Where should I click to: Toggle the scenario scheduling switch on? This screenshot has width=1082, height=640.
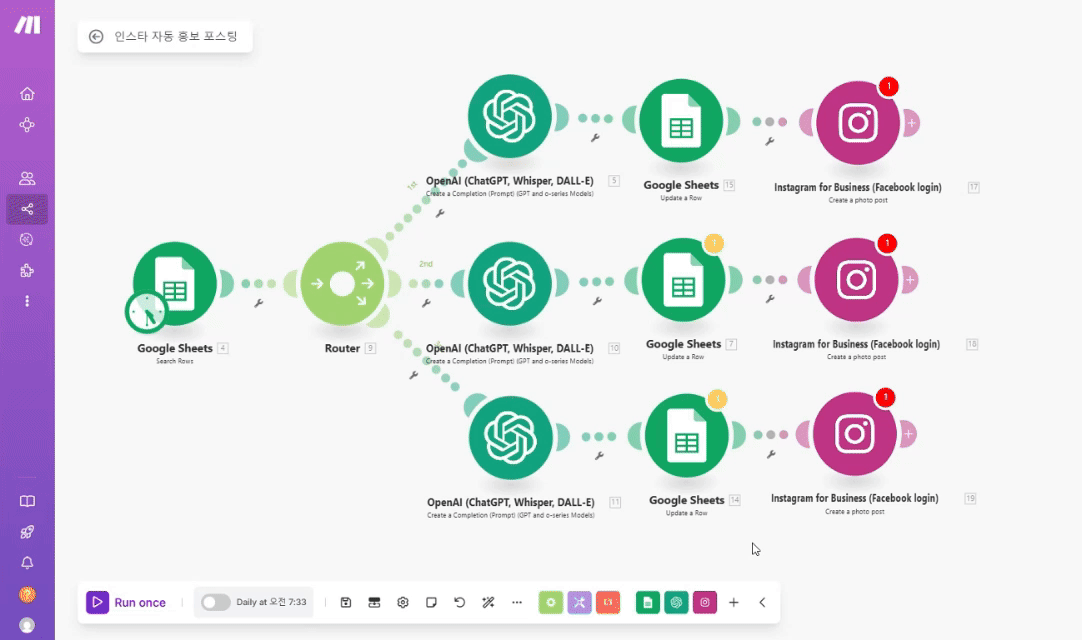215,602
